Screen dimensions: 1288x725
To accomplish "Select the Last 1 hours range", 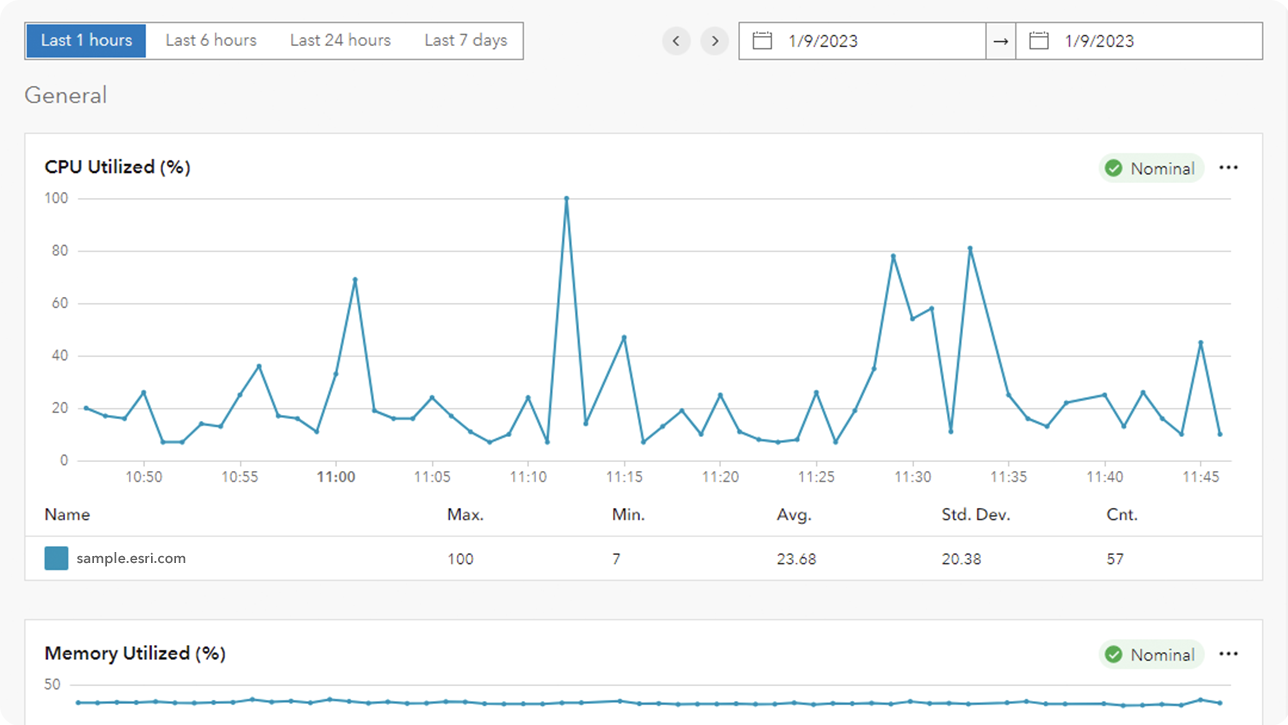I will click(x=86, y=41).
